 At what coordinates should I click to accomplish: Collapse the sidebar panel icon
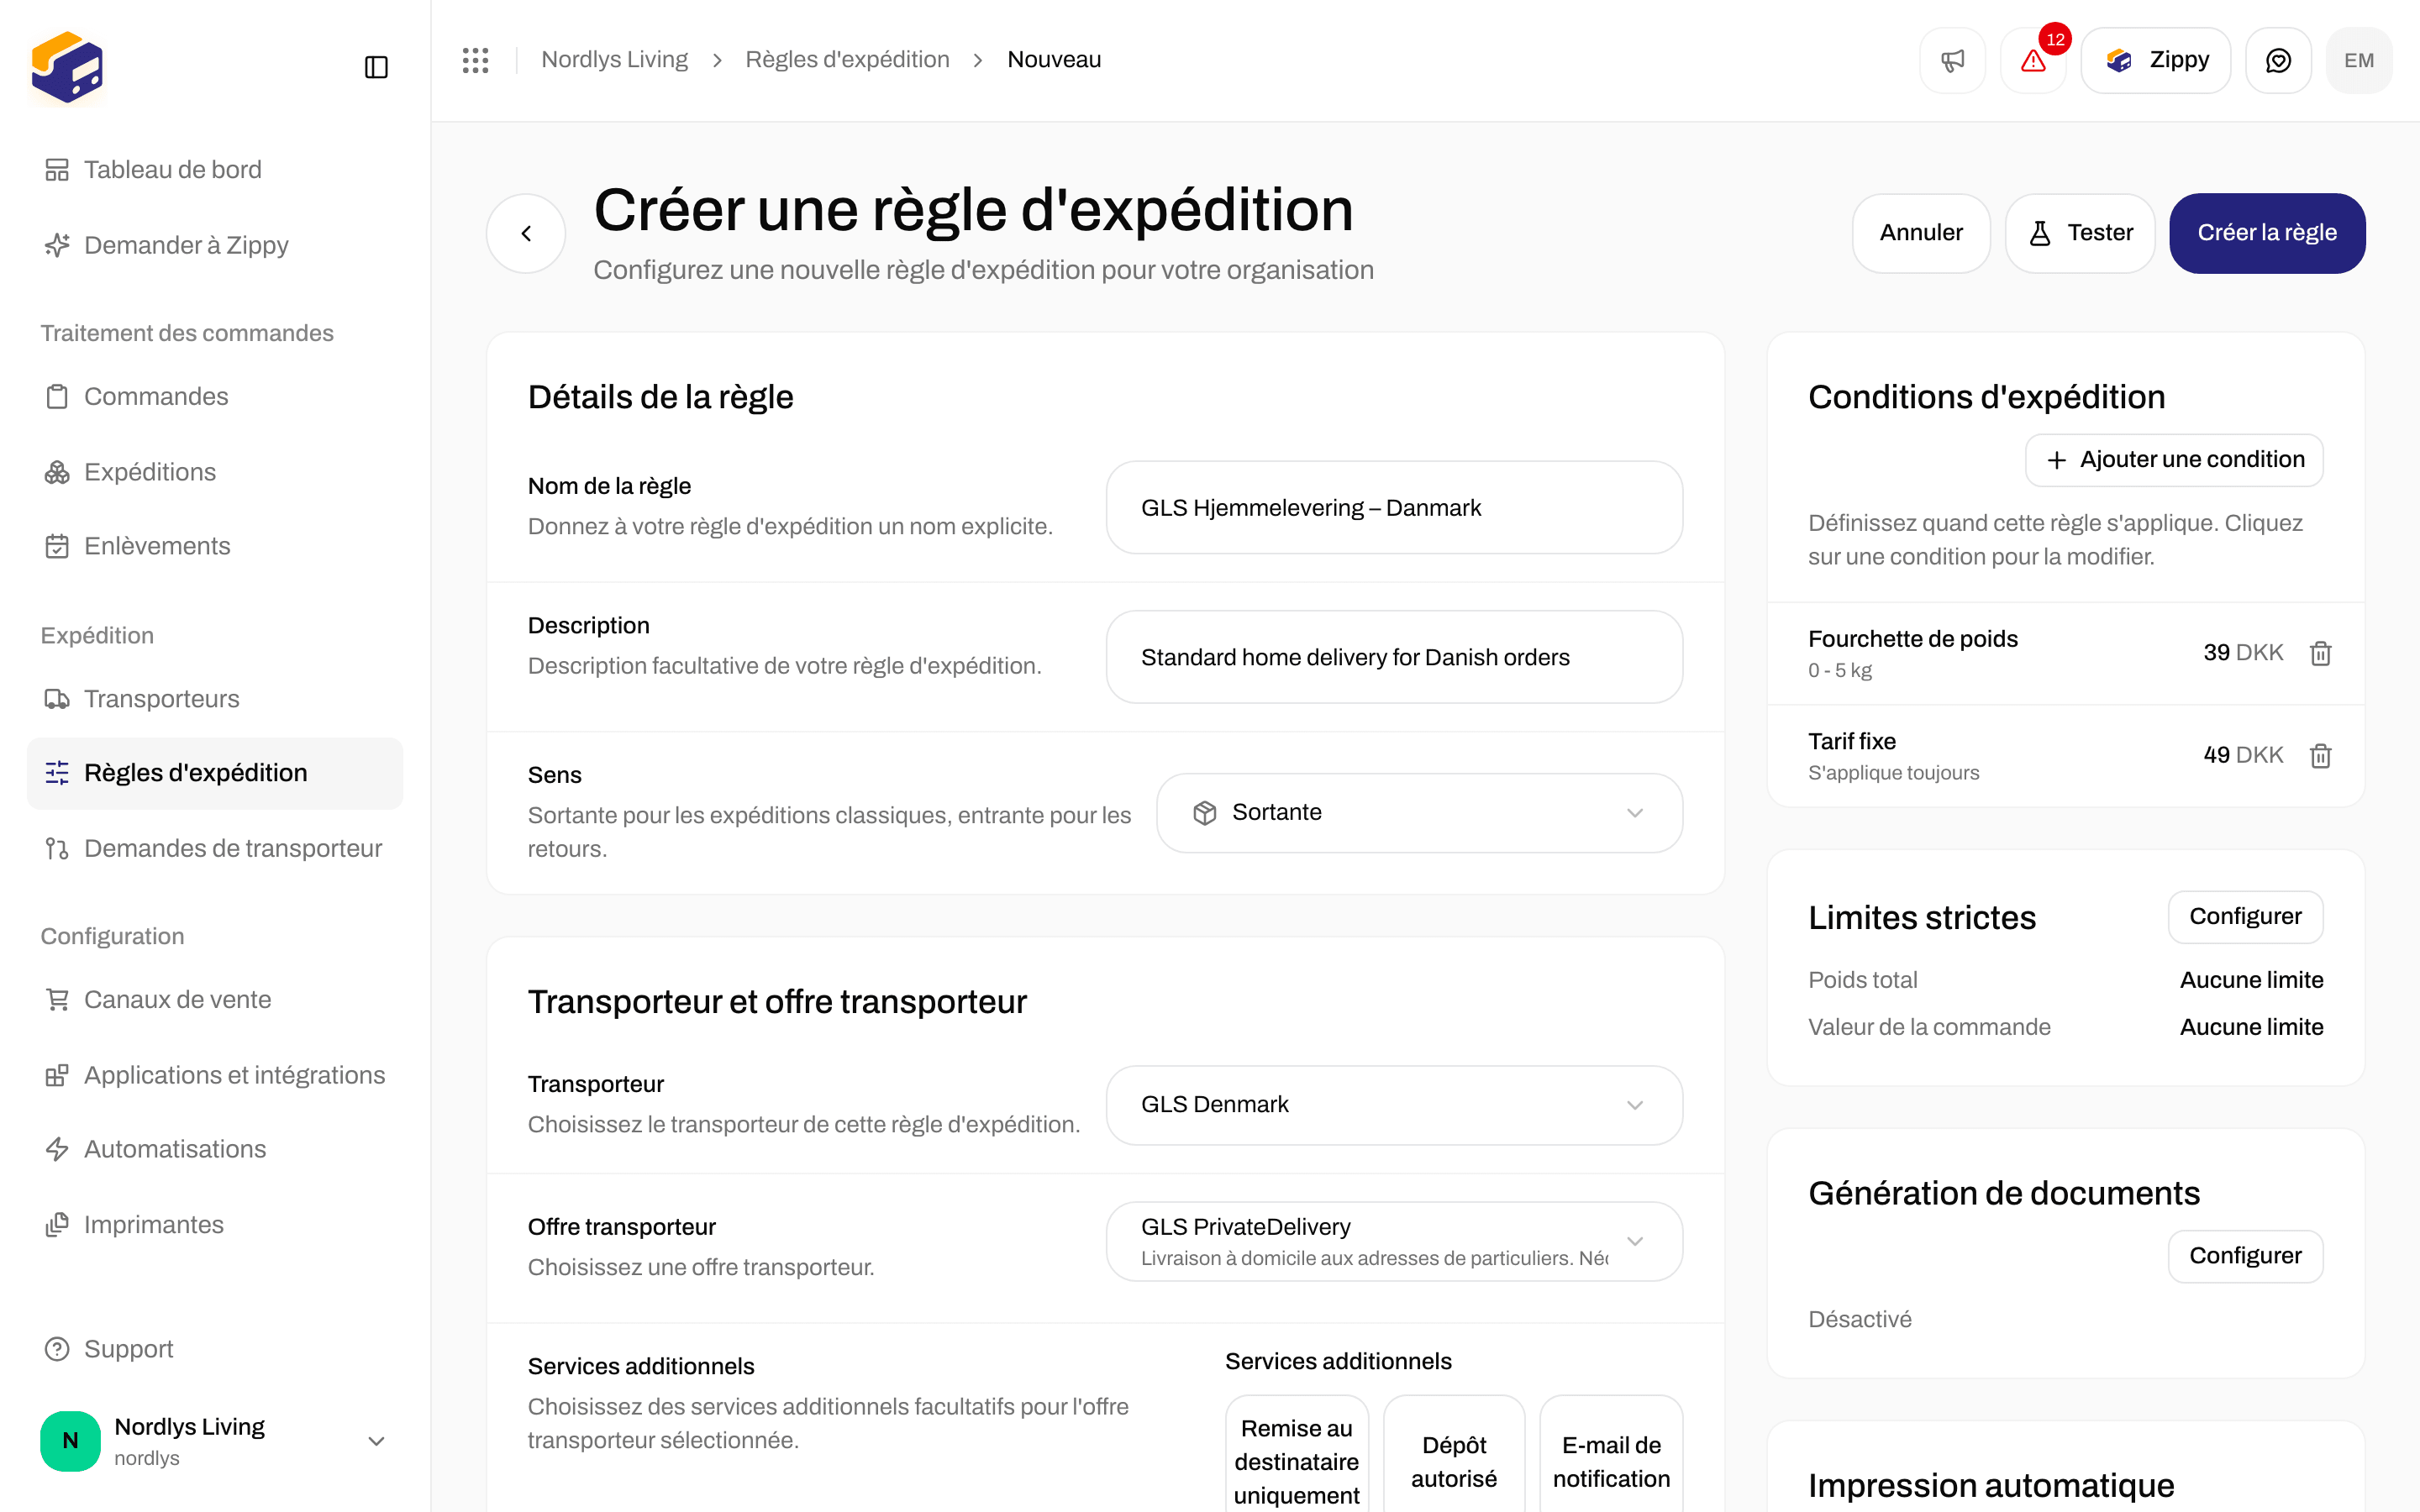(x=376, y=67)
